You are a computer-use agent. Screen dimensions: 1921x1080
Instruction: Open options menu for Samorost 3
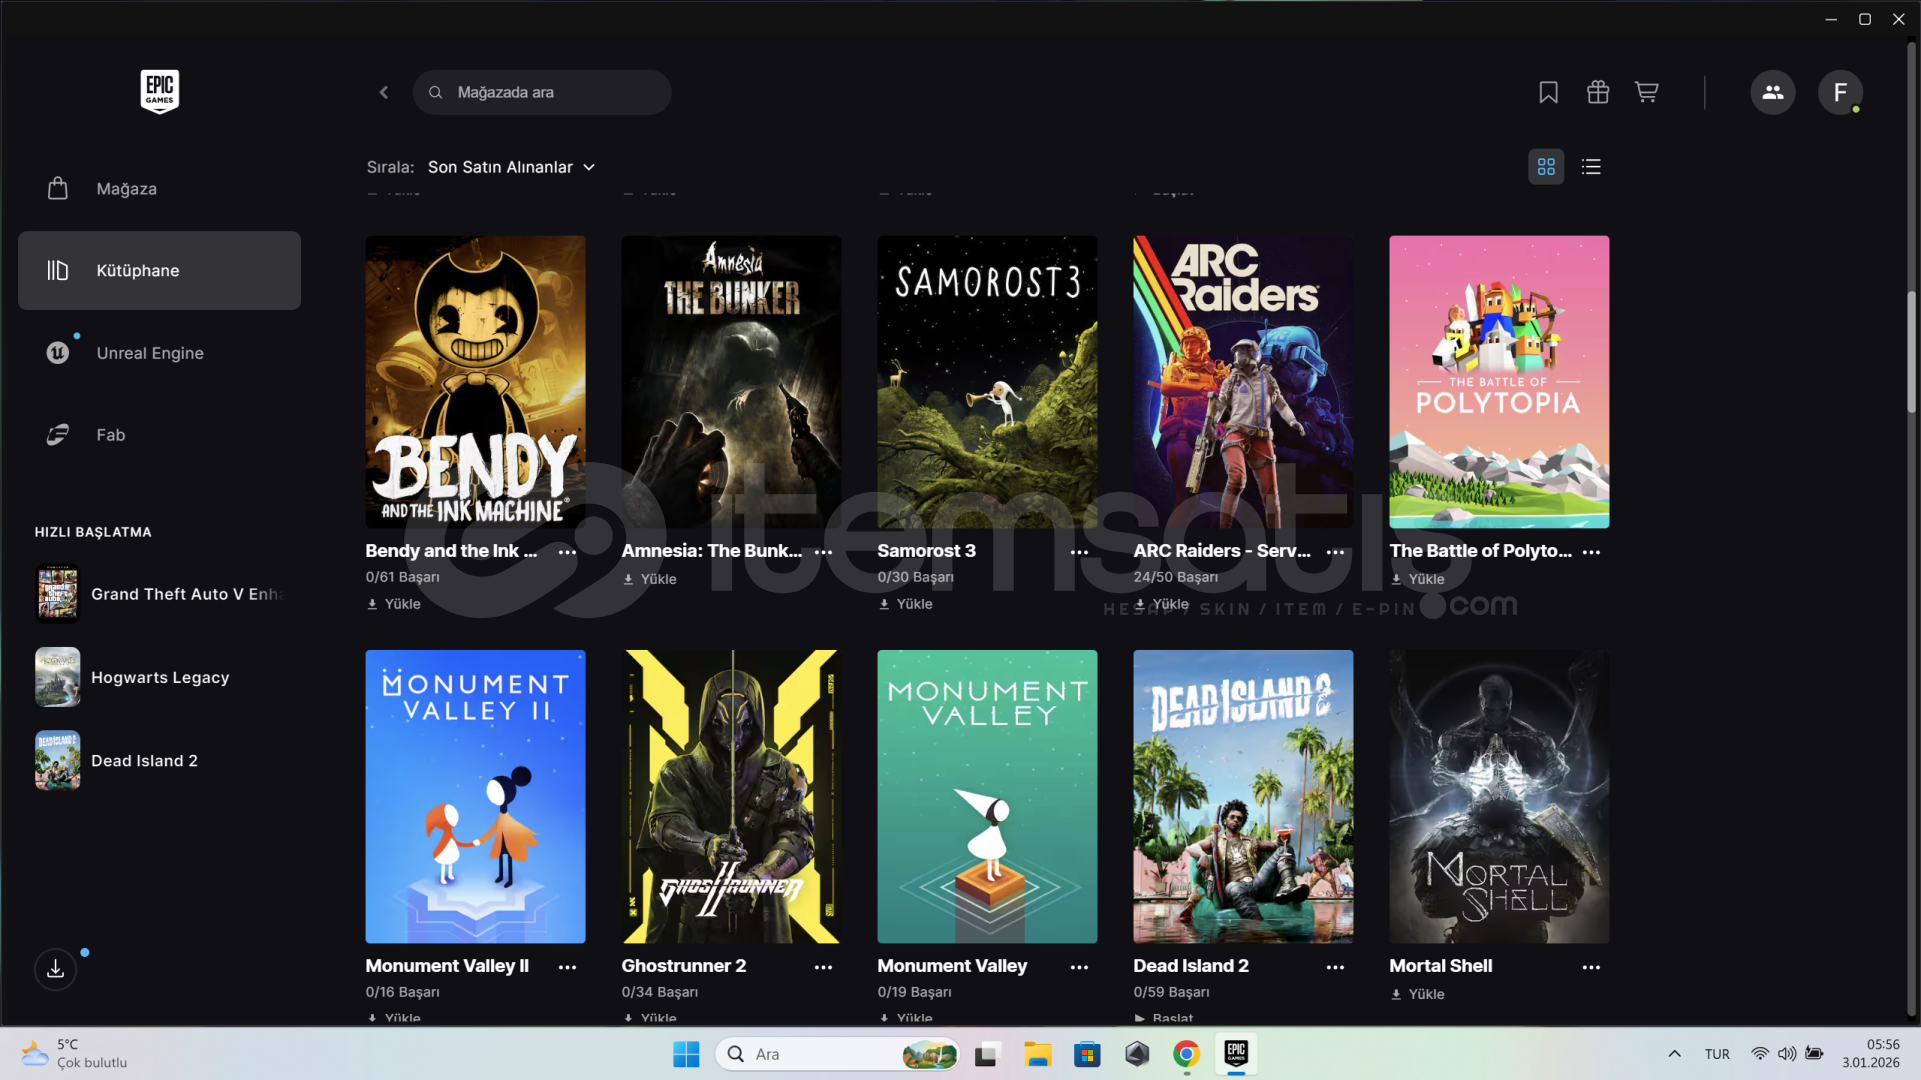tap(1079, 552)
